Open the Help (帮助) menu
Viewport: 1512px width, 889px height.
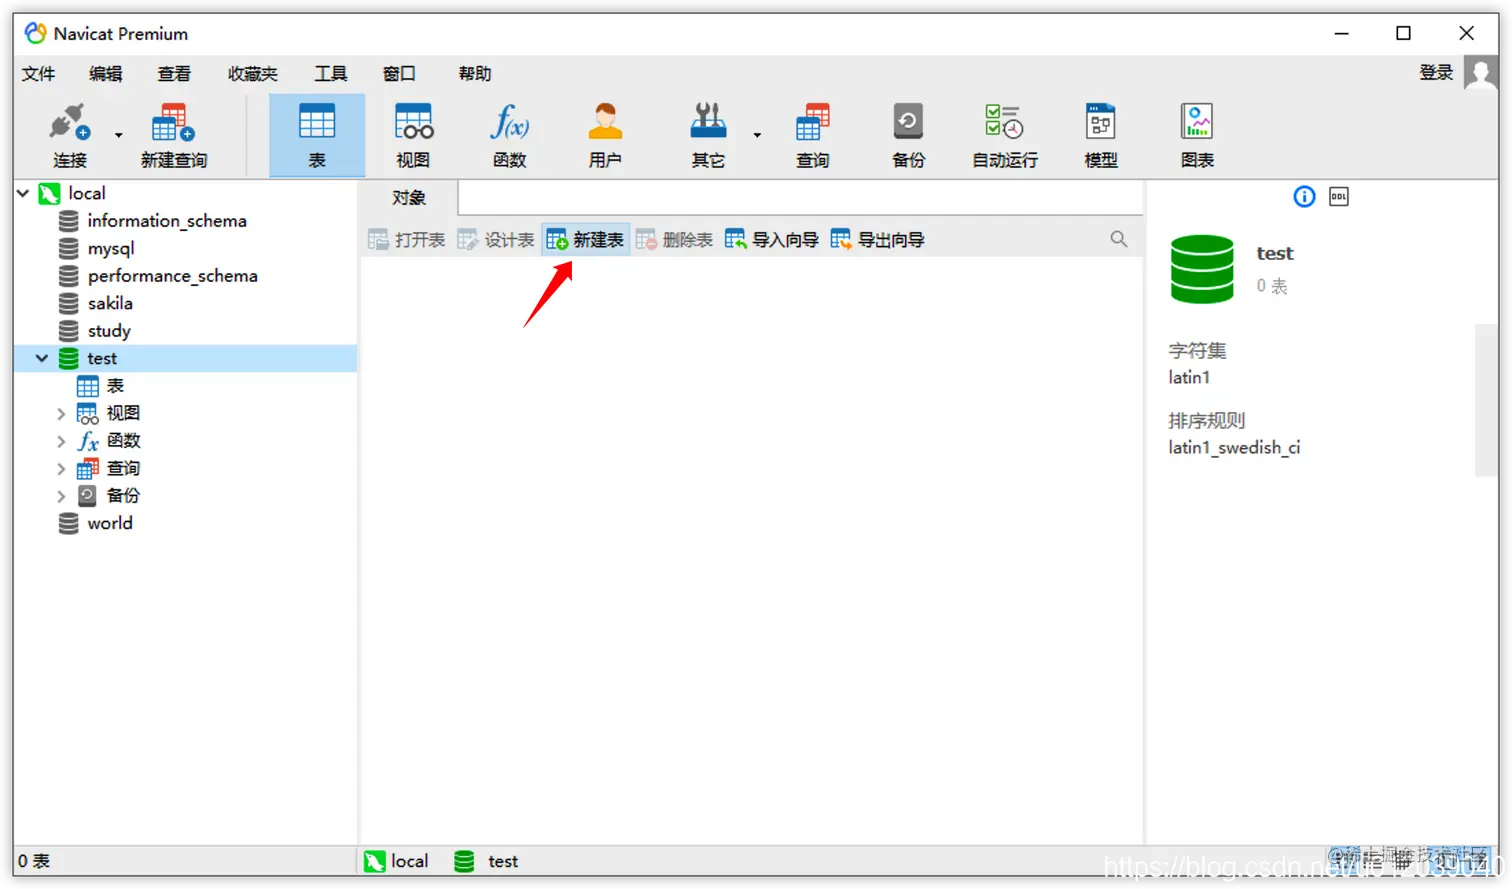tap(475, 73)
